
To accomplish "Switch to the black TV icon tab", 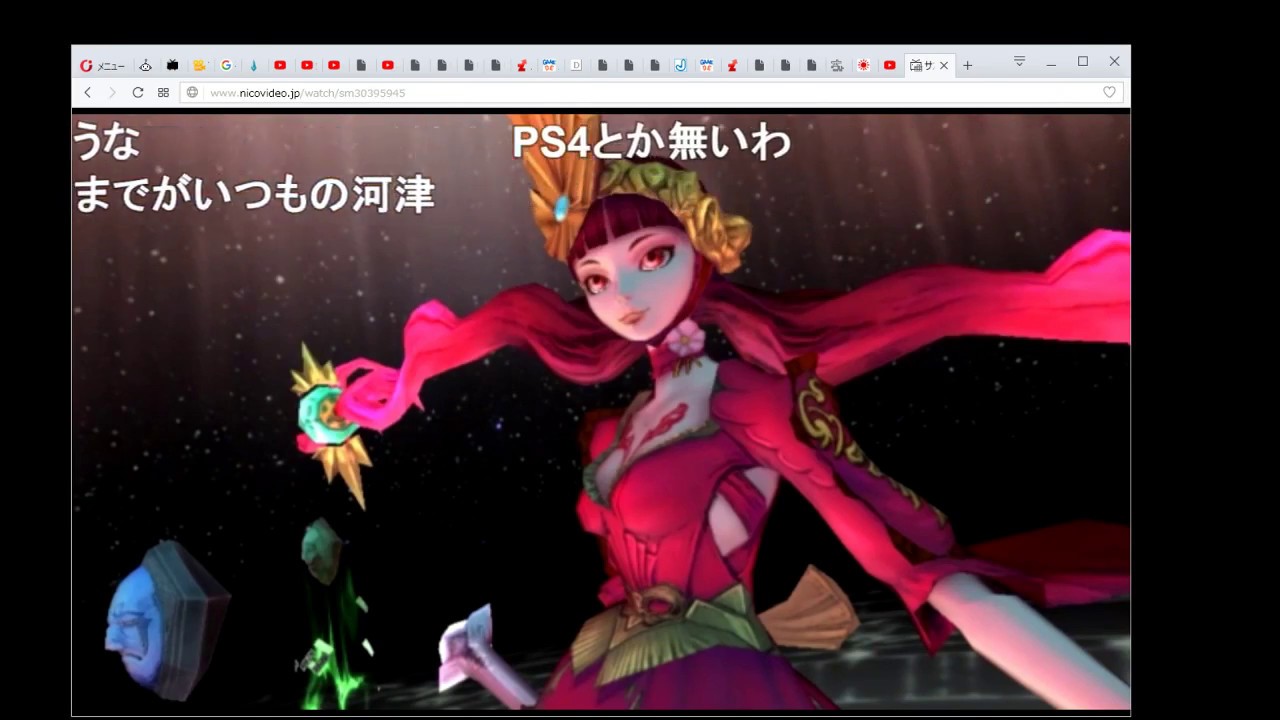I will coord(172,65).
